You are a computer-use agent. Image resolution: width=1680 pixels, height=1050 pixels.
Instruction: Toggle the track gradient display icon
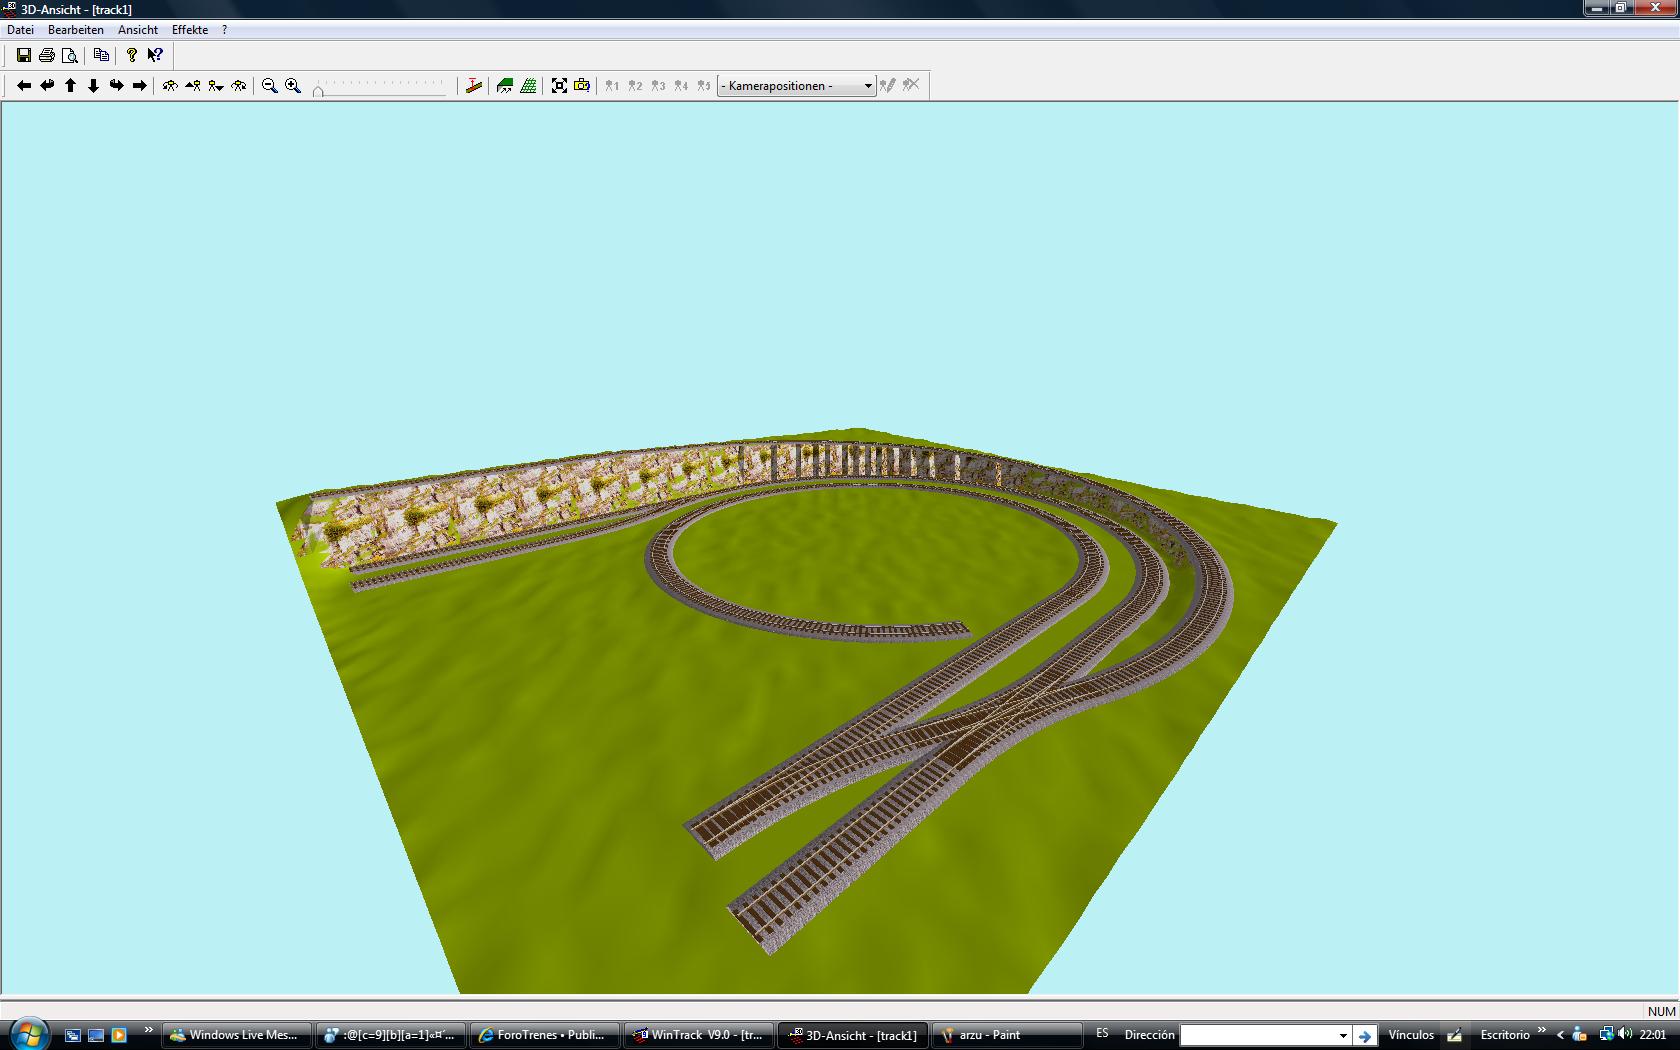[474, 86]
